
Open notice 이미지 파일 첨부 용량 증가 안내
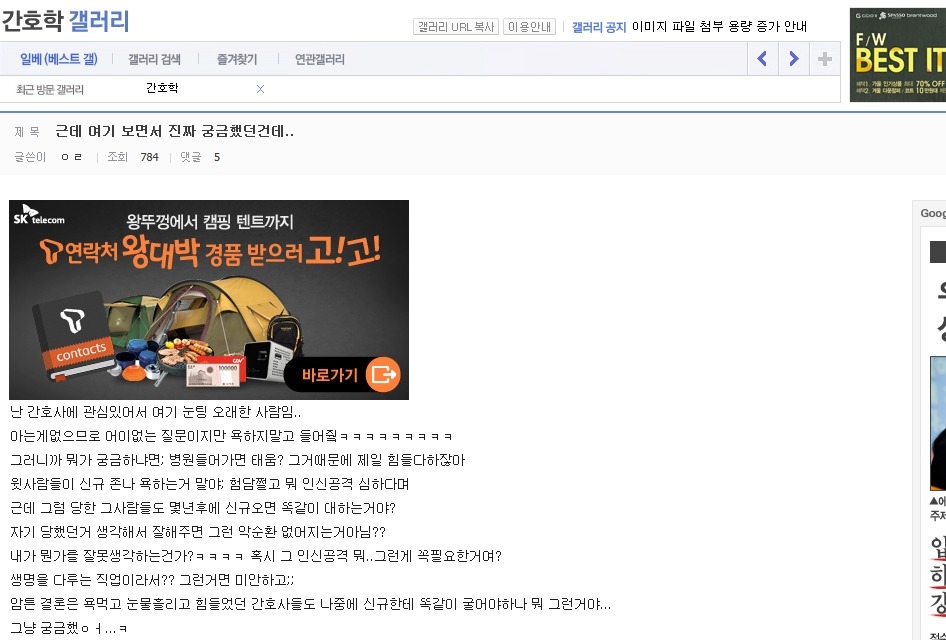point(719,27)
